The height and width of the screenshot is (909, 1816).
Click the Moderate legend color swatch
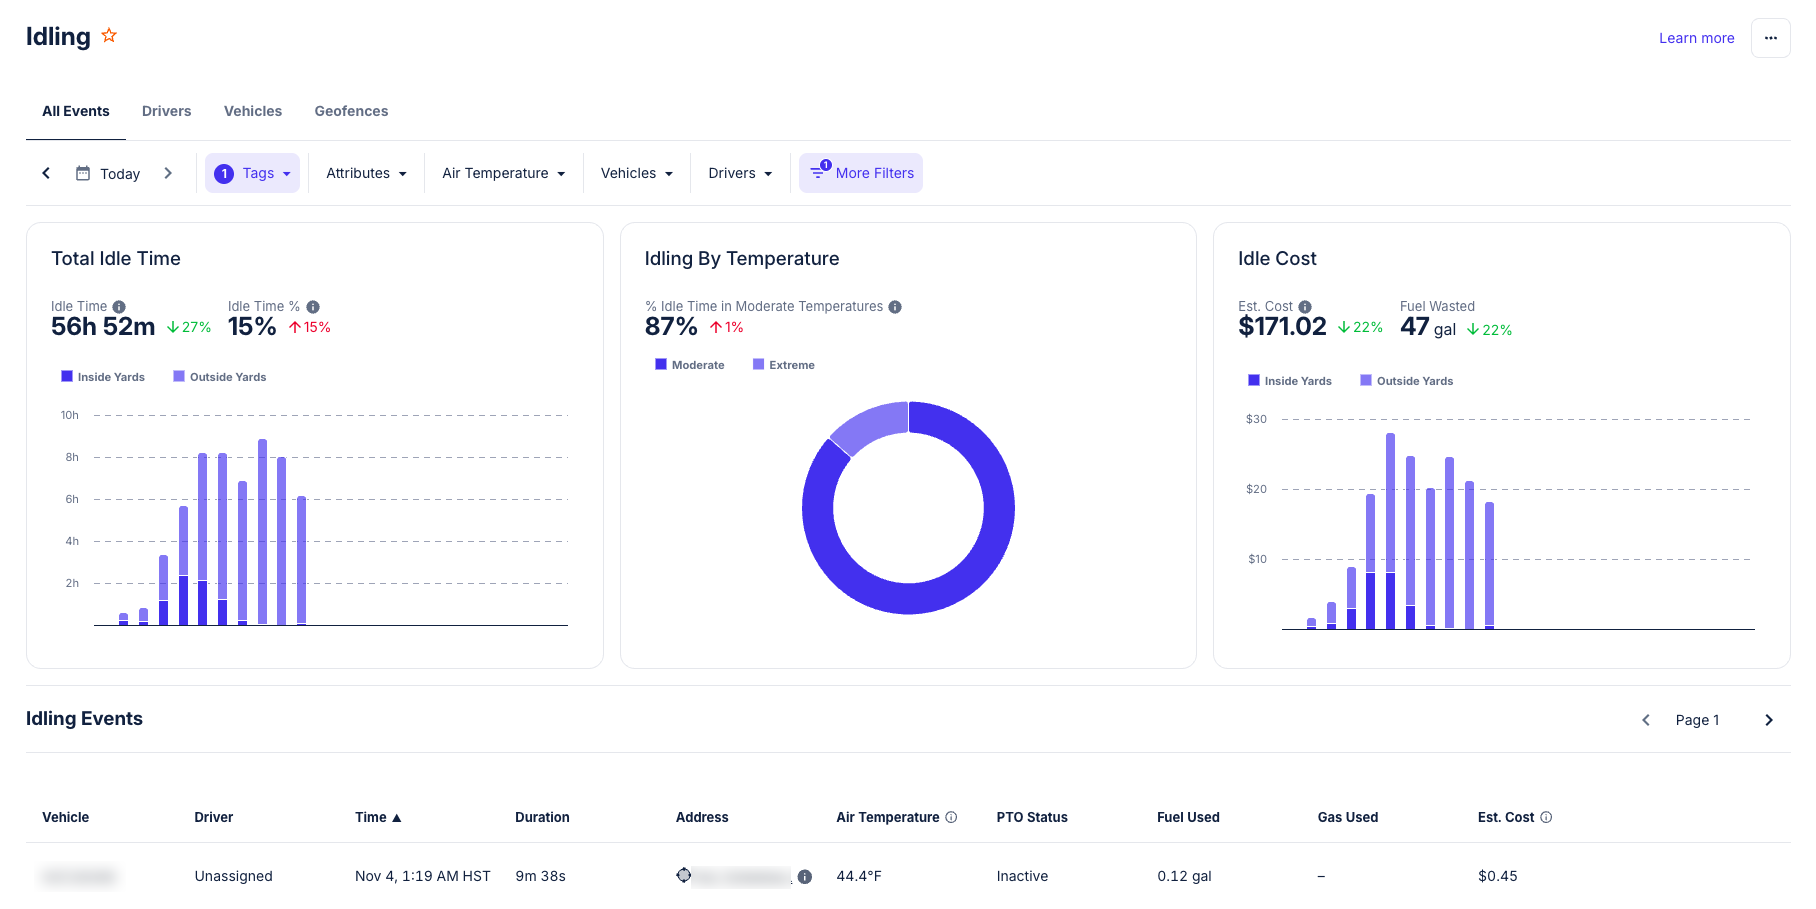coord(661,365)
